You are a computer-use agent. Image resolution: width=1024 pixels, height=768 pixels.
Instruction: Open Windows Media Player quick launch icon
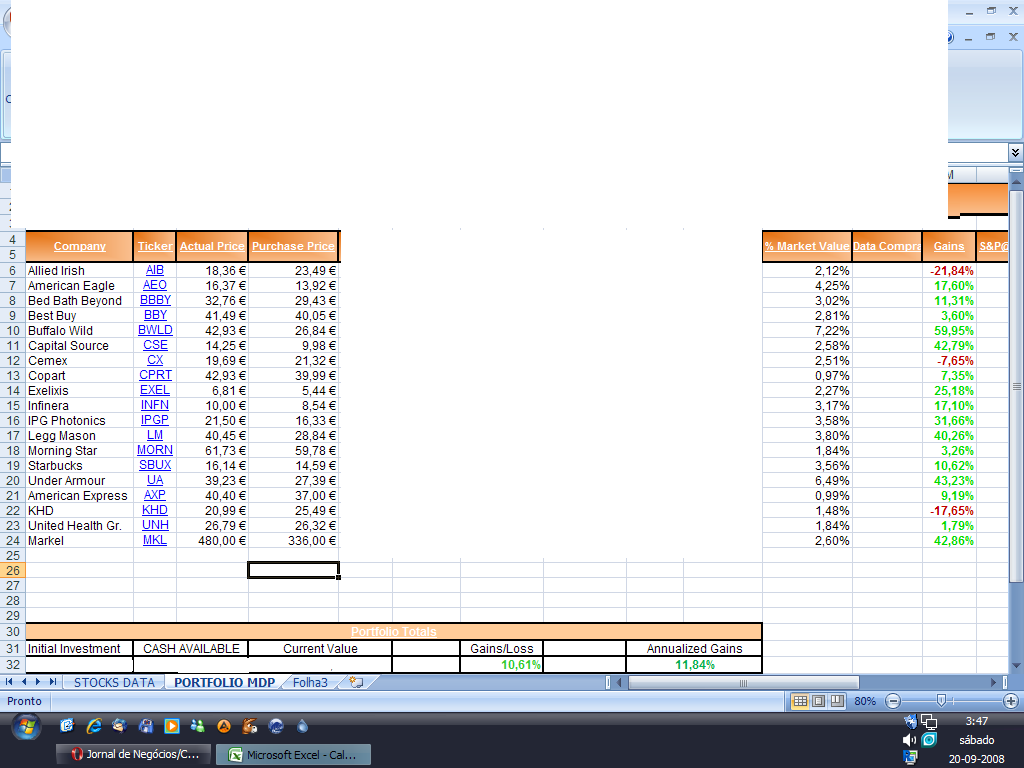[x=172, y=726]
